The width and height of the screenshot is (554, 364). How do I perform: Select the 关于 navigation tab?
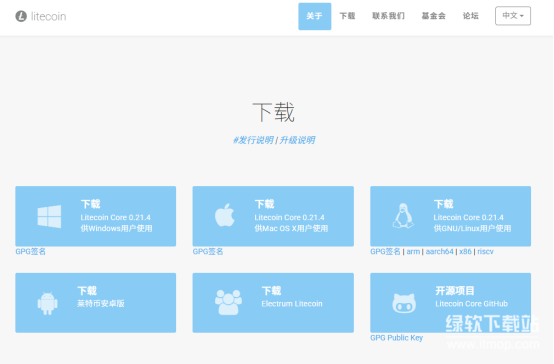pyautogui.click(x=314, y=16)
